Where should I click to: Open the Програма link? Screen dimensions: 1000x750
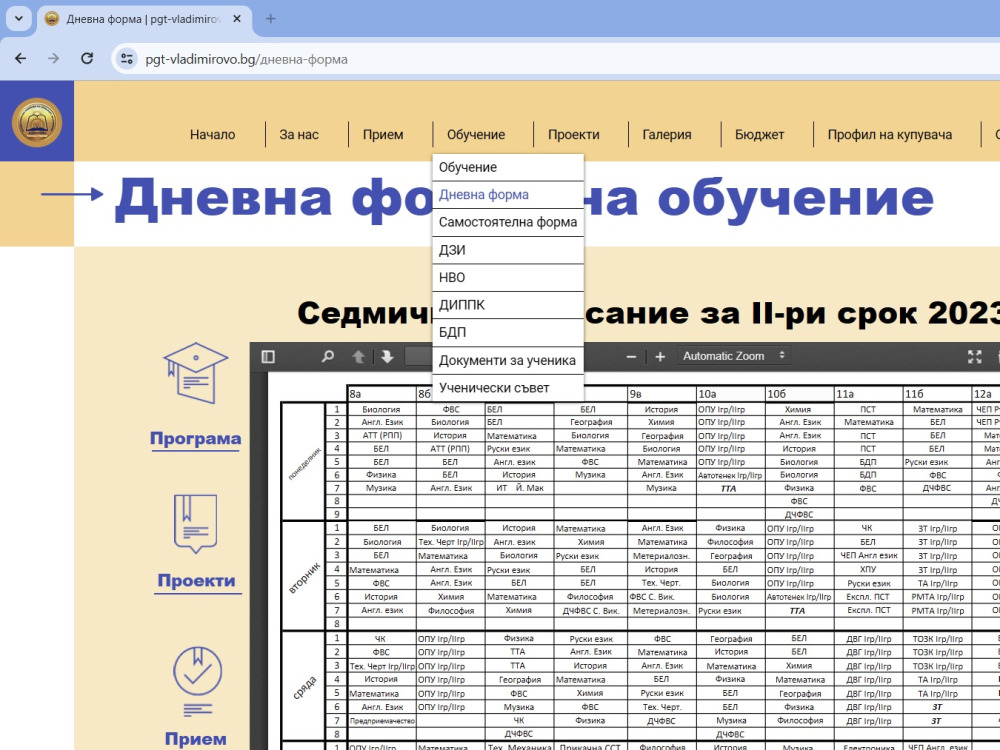coord(195,439)
